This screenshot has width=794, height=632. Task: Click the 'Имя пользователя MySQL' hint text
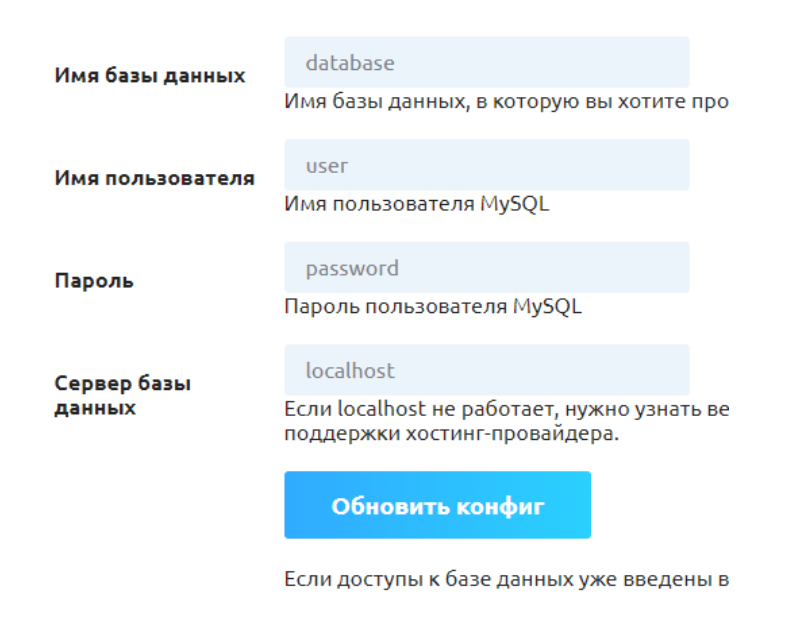coord(416,204)
